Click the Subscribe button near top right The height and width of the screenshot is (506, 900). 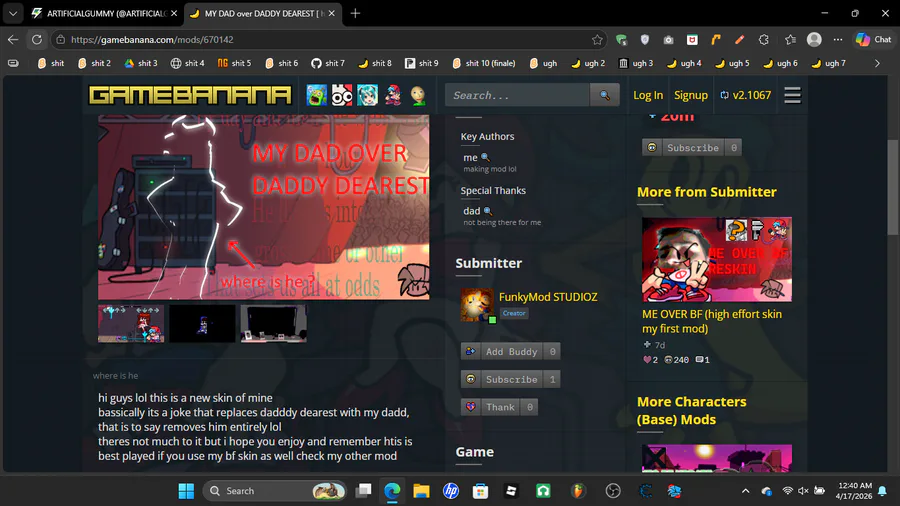pyautogui.click(x=692, y=147)
